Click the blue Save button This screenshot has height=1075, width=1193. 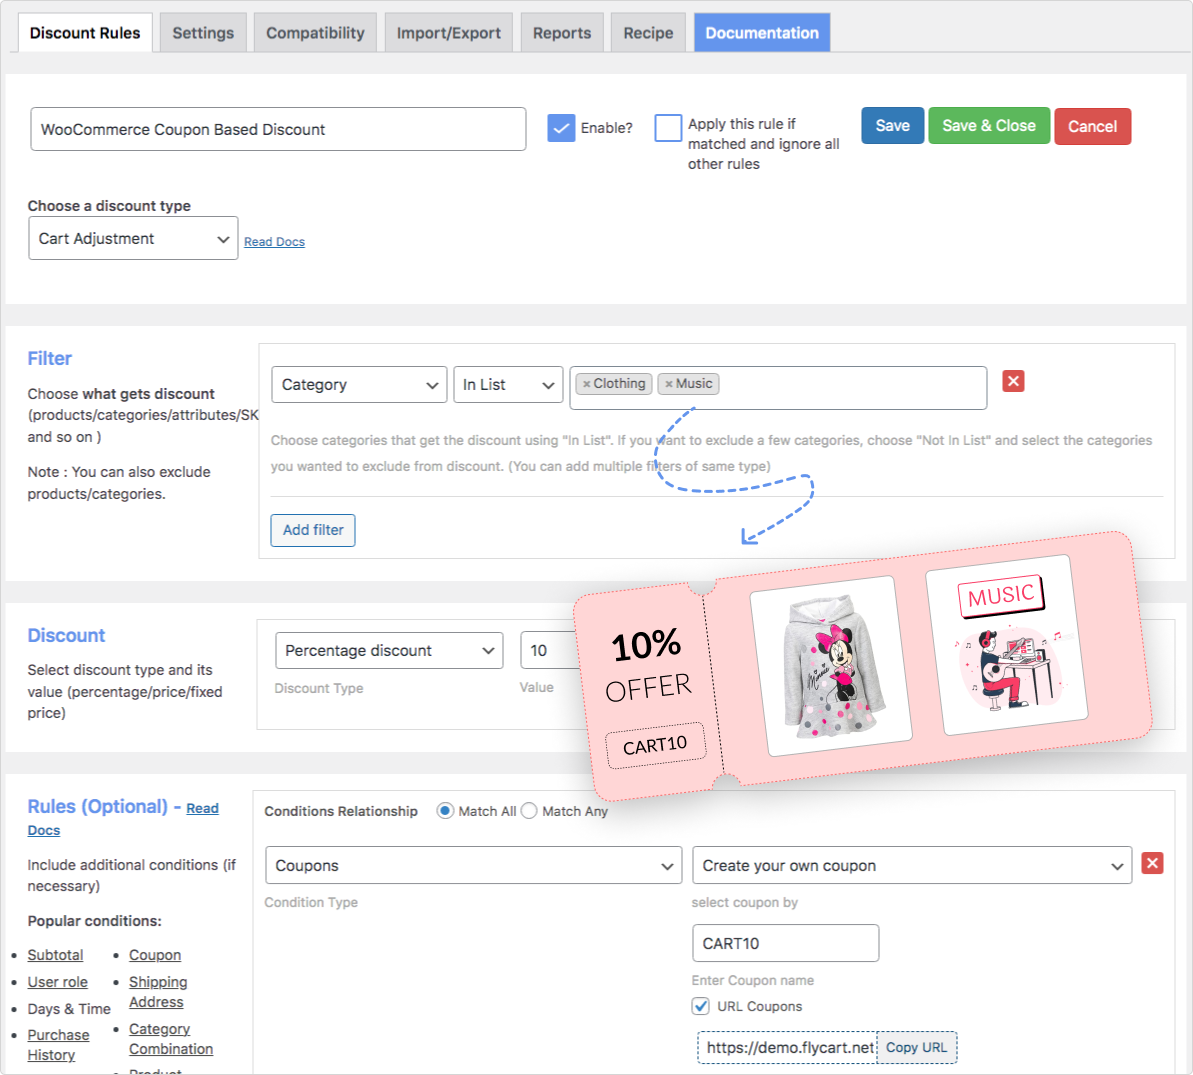point(892,126)
